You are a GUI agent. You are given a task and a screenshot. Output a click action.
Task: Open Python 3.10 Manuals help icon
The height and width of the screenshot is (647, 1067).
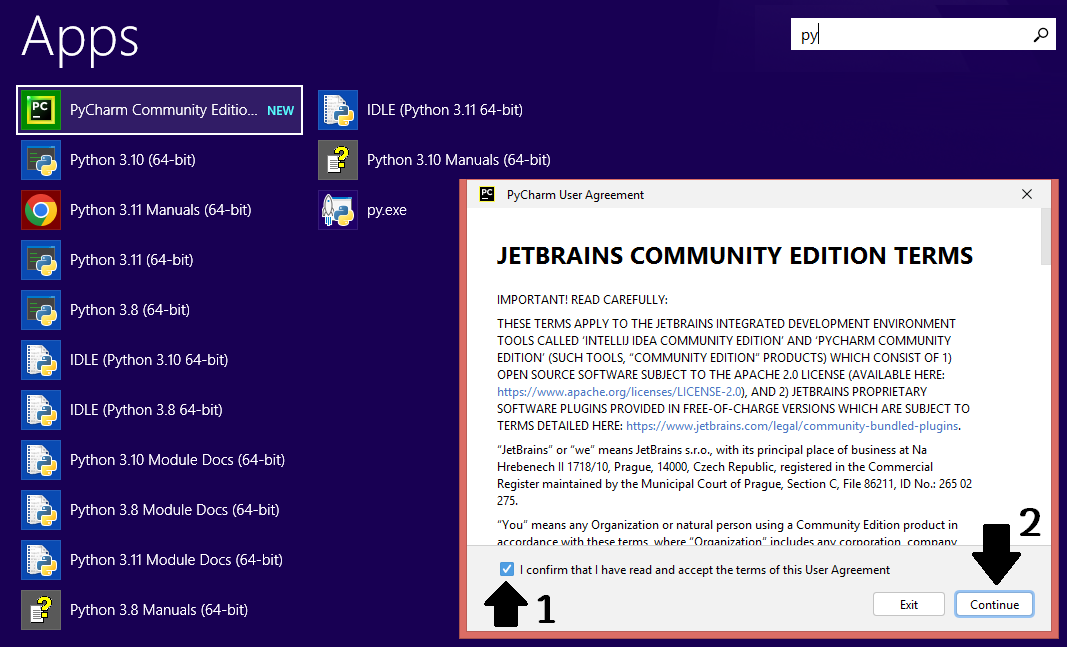(x=338, y=160)
